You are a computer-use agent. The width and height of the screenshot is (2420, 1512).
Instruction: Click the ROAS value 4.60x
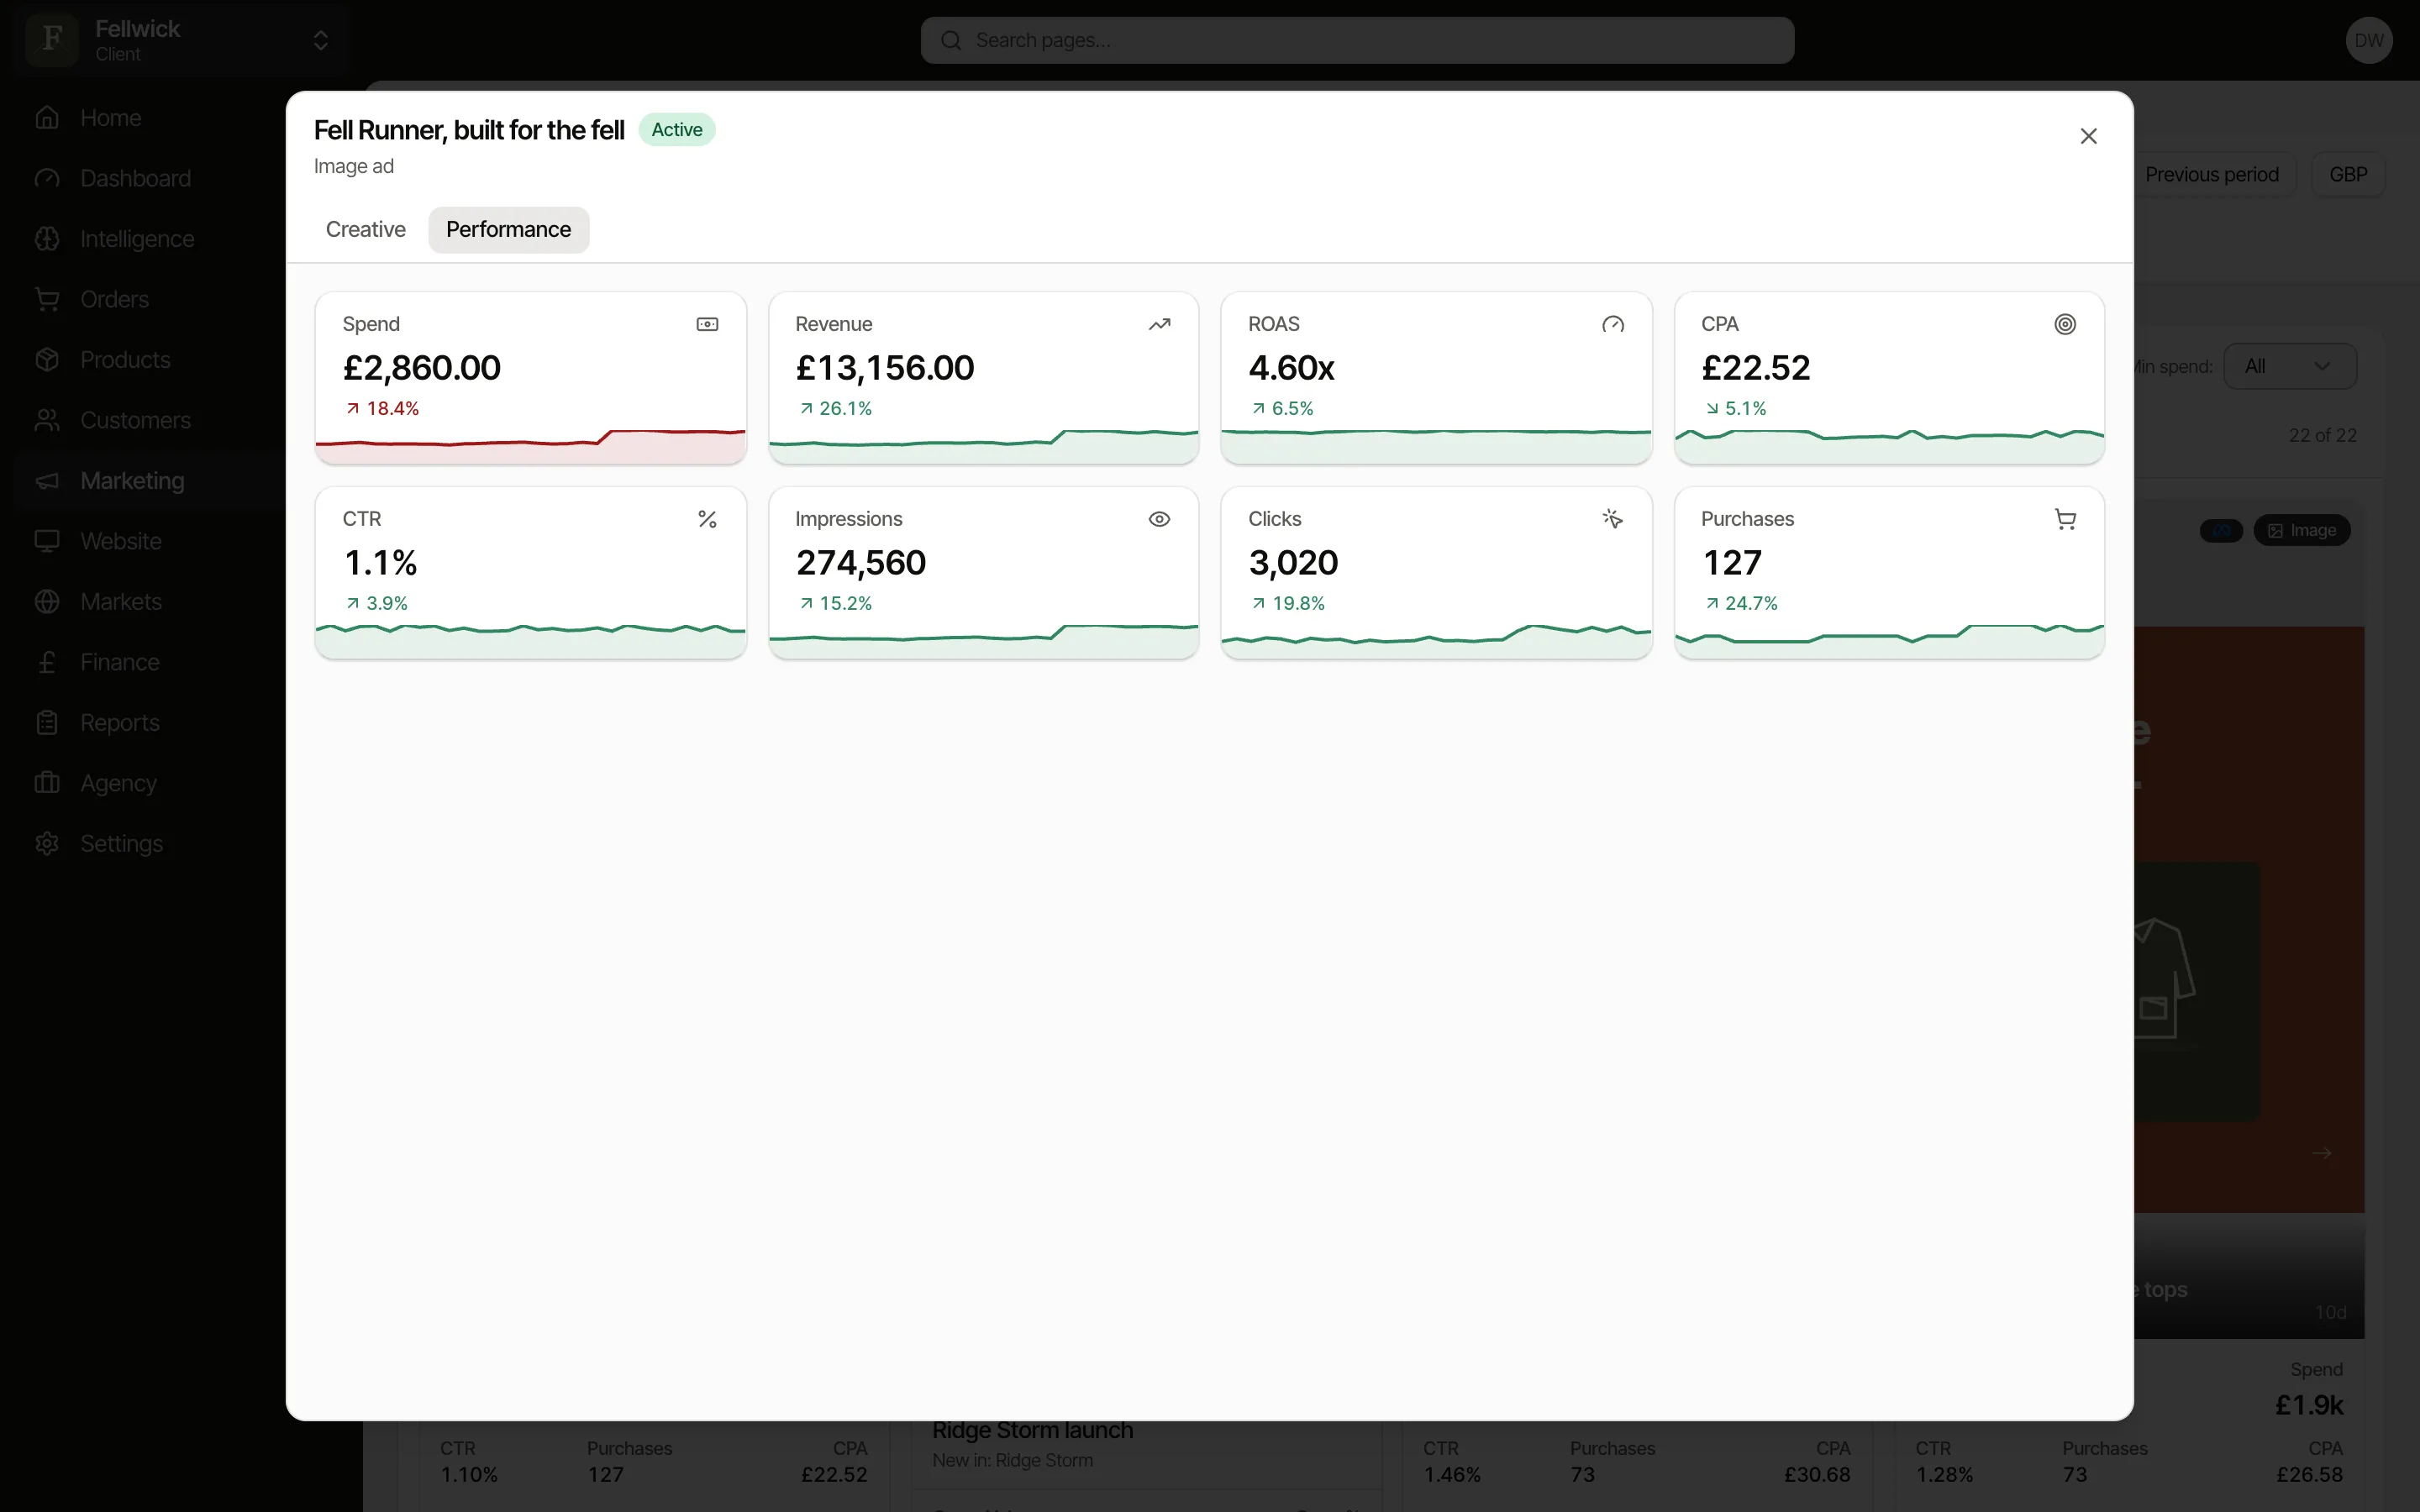pyautogui.click(x=1291, y=368)
